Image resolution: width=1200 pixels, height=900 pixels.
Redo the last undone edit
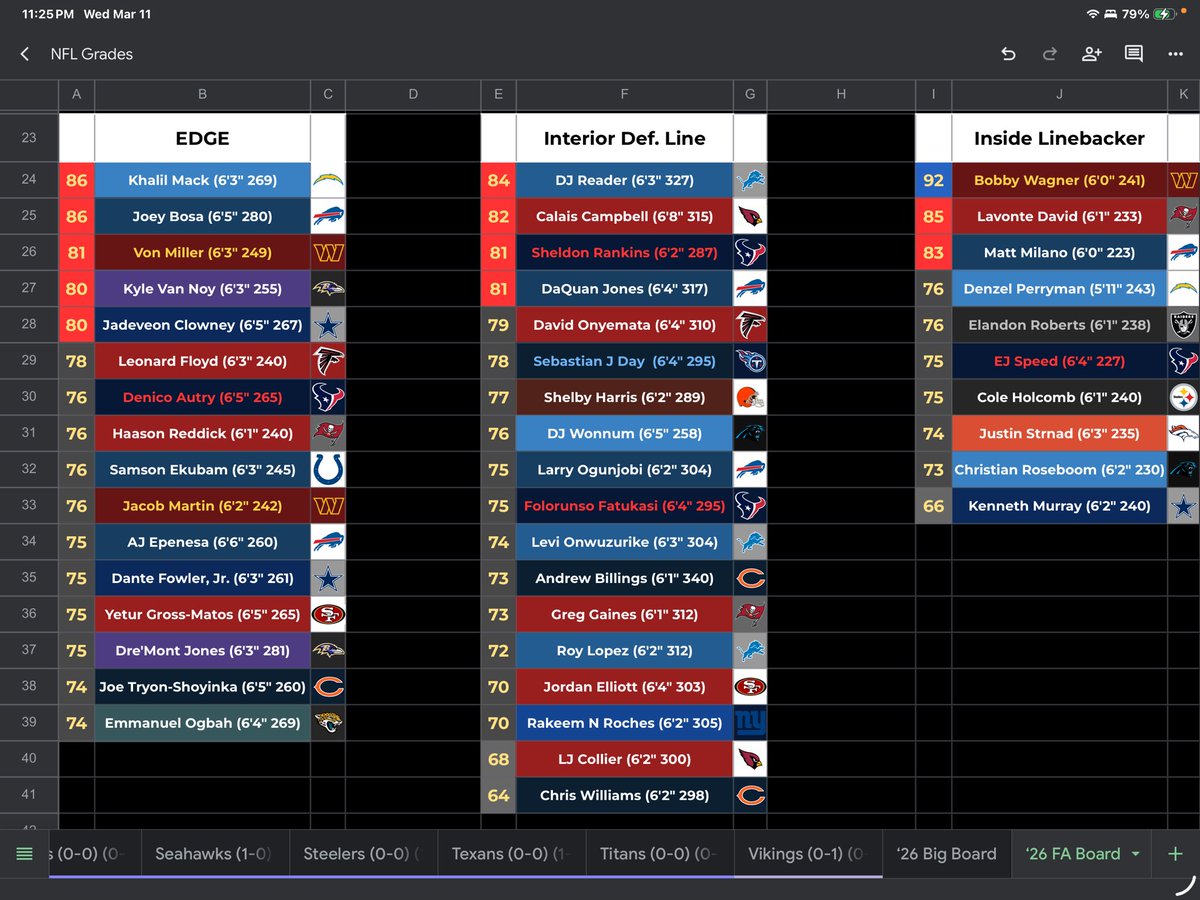pyautogui.click(x=1049, y=54)
